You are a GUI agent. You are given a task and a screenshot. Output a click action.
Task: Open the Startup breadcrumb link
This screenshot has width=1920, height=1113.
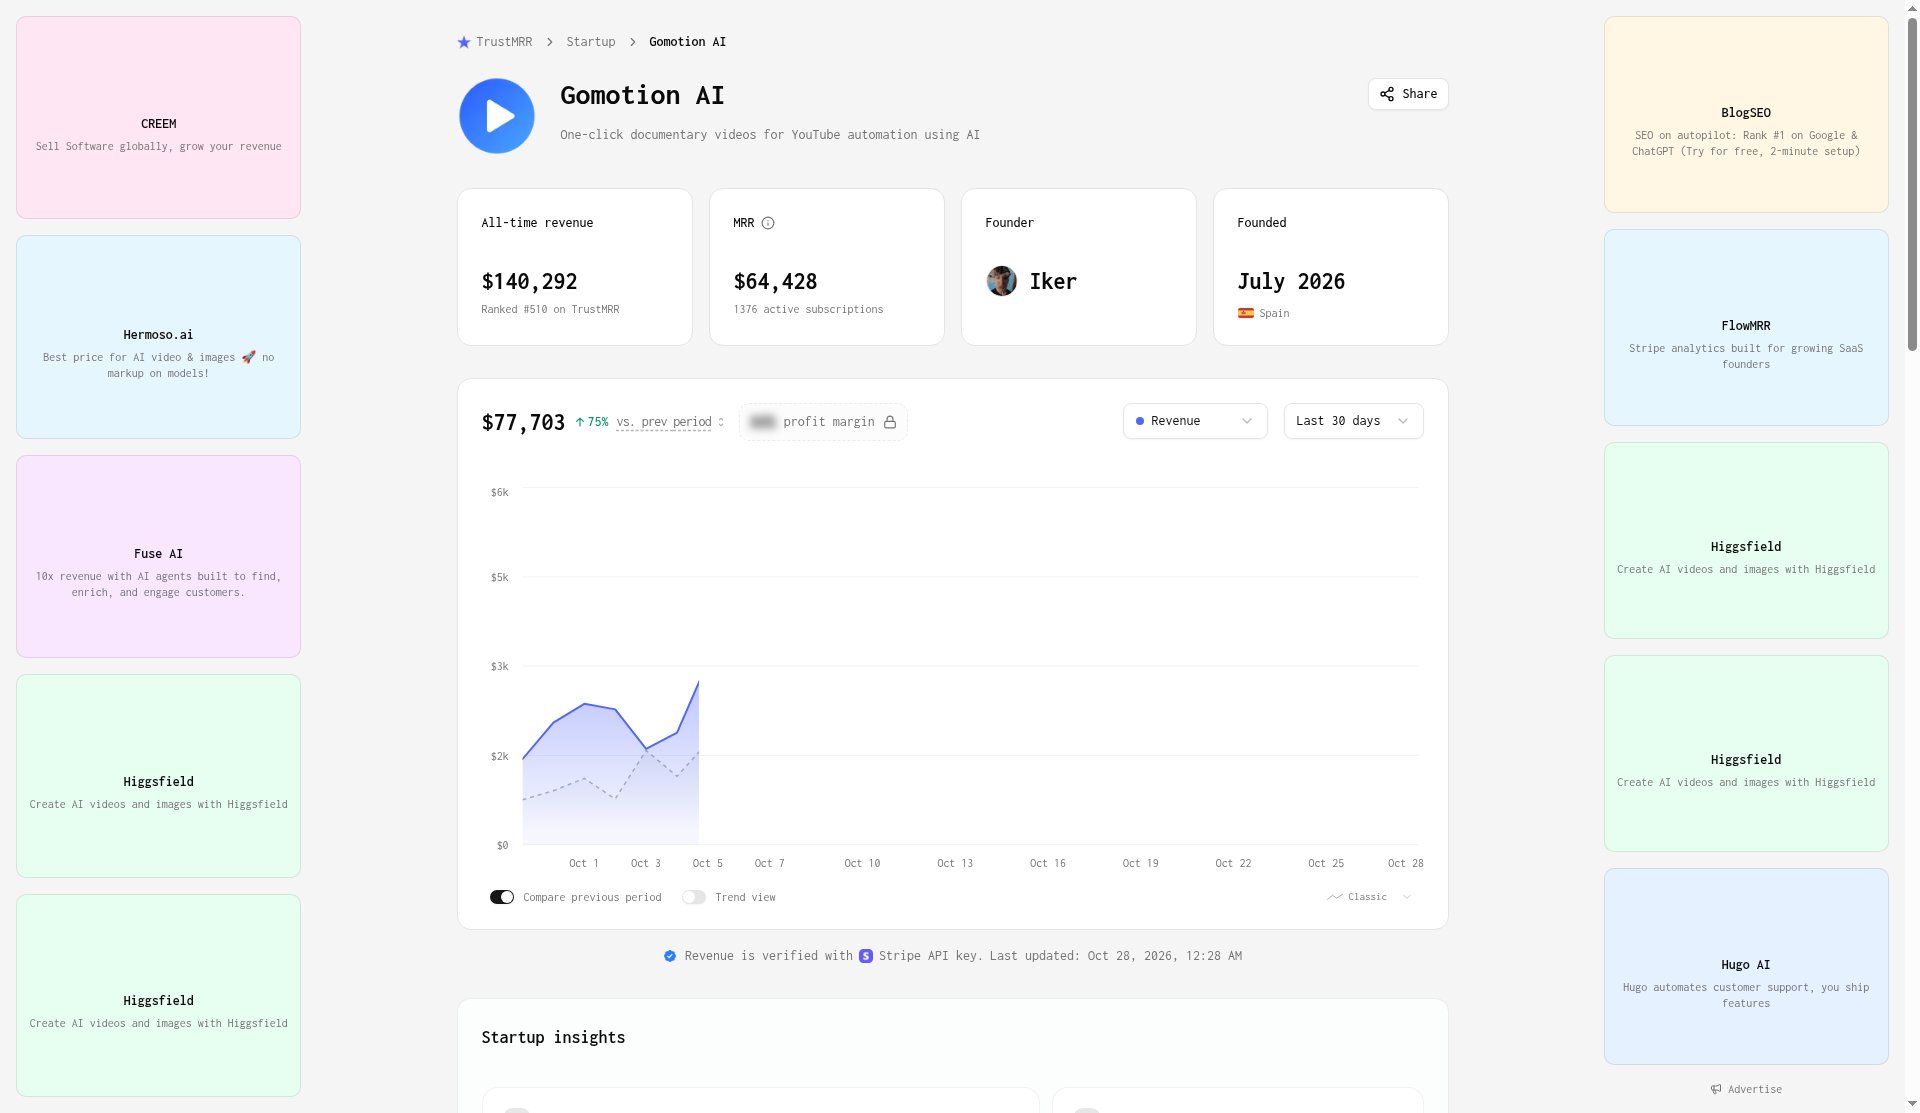[x=591, y=42]
